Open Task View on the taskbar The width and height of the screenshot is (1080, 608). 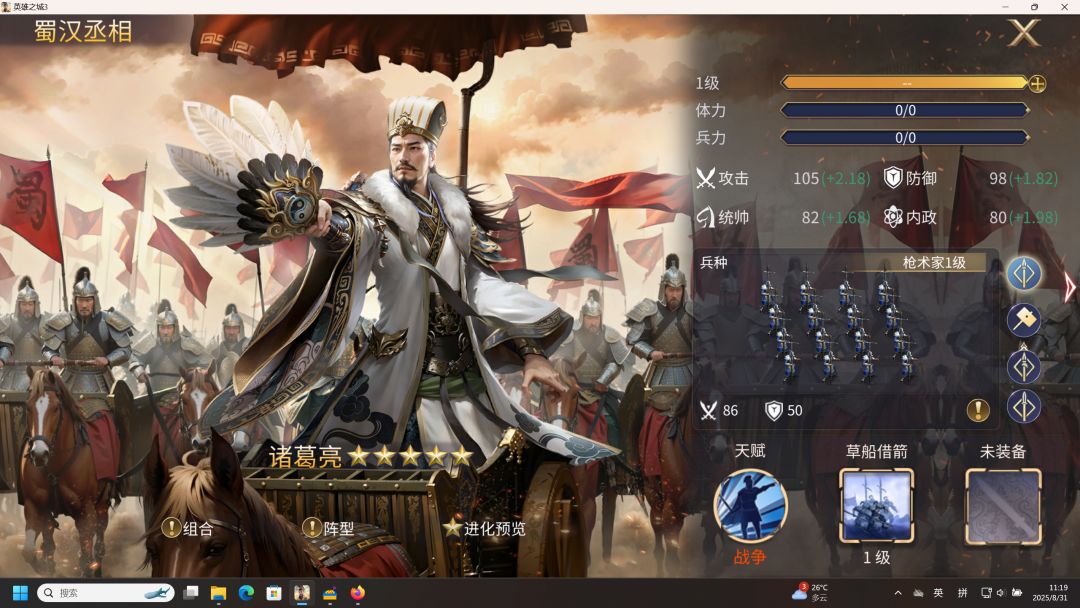click(191, 593)
